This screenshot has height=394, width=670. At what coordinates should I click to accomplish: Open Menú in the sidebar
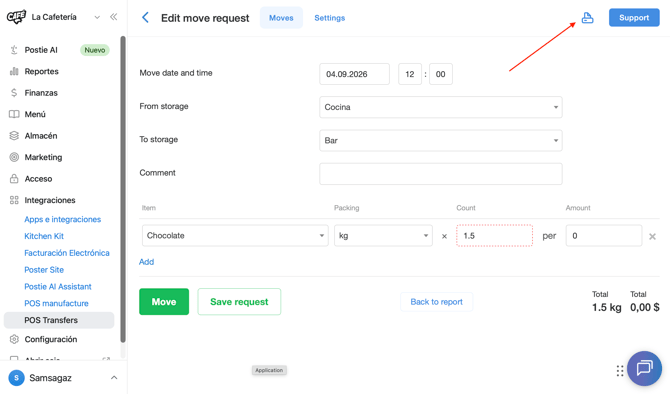(x=35, y=114)
